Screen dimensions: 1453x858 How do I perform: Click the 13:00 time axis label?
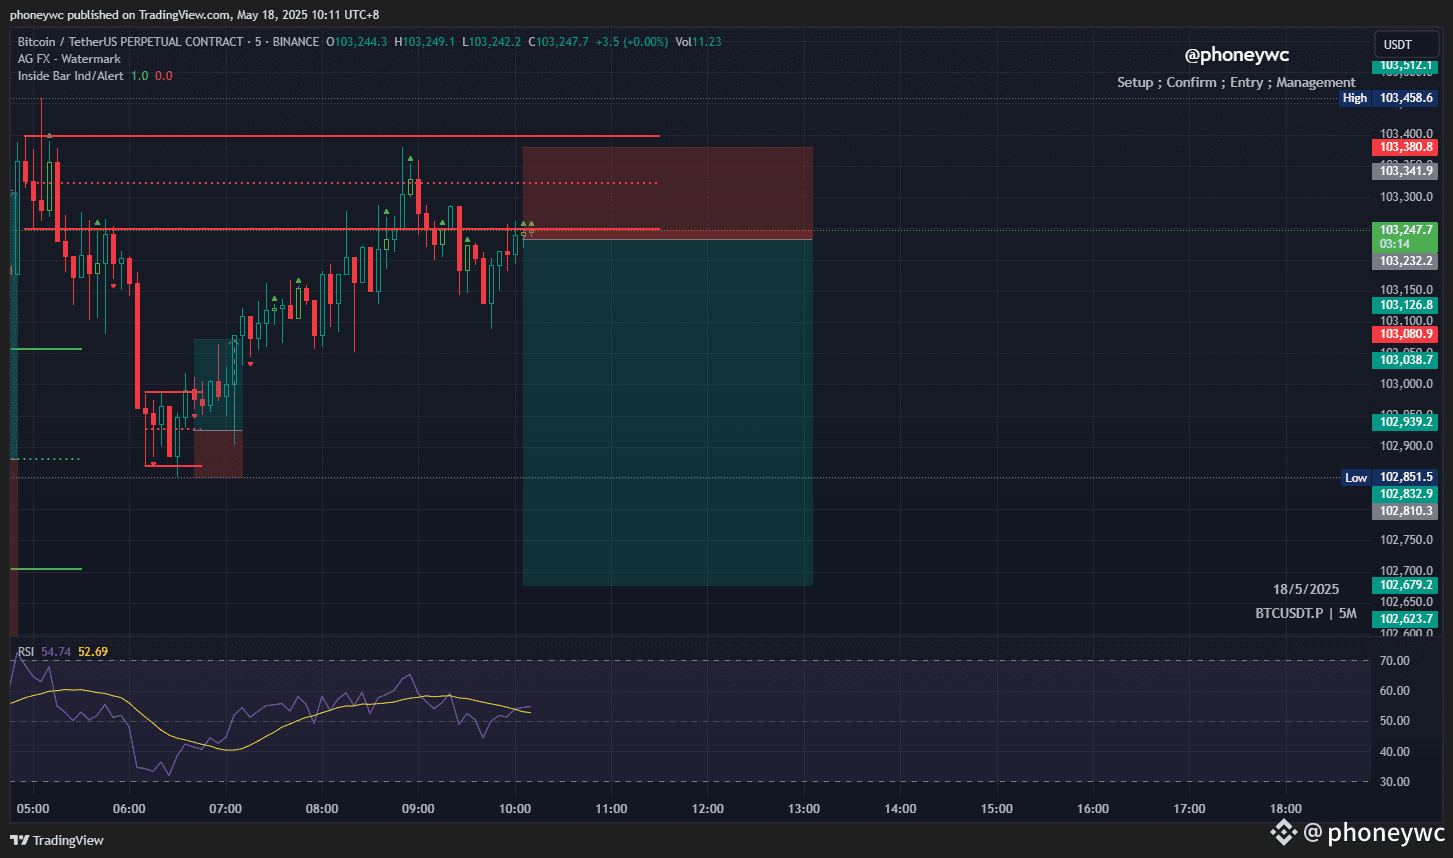click(804, 809)
